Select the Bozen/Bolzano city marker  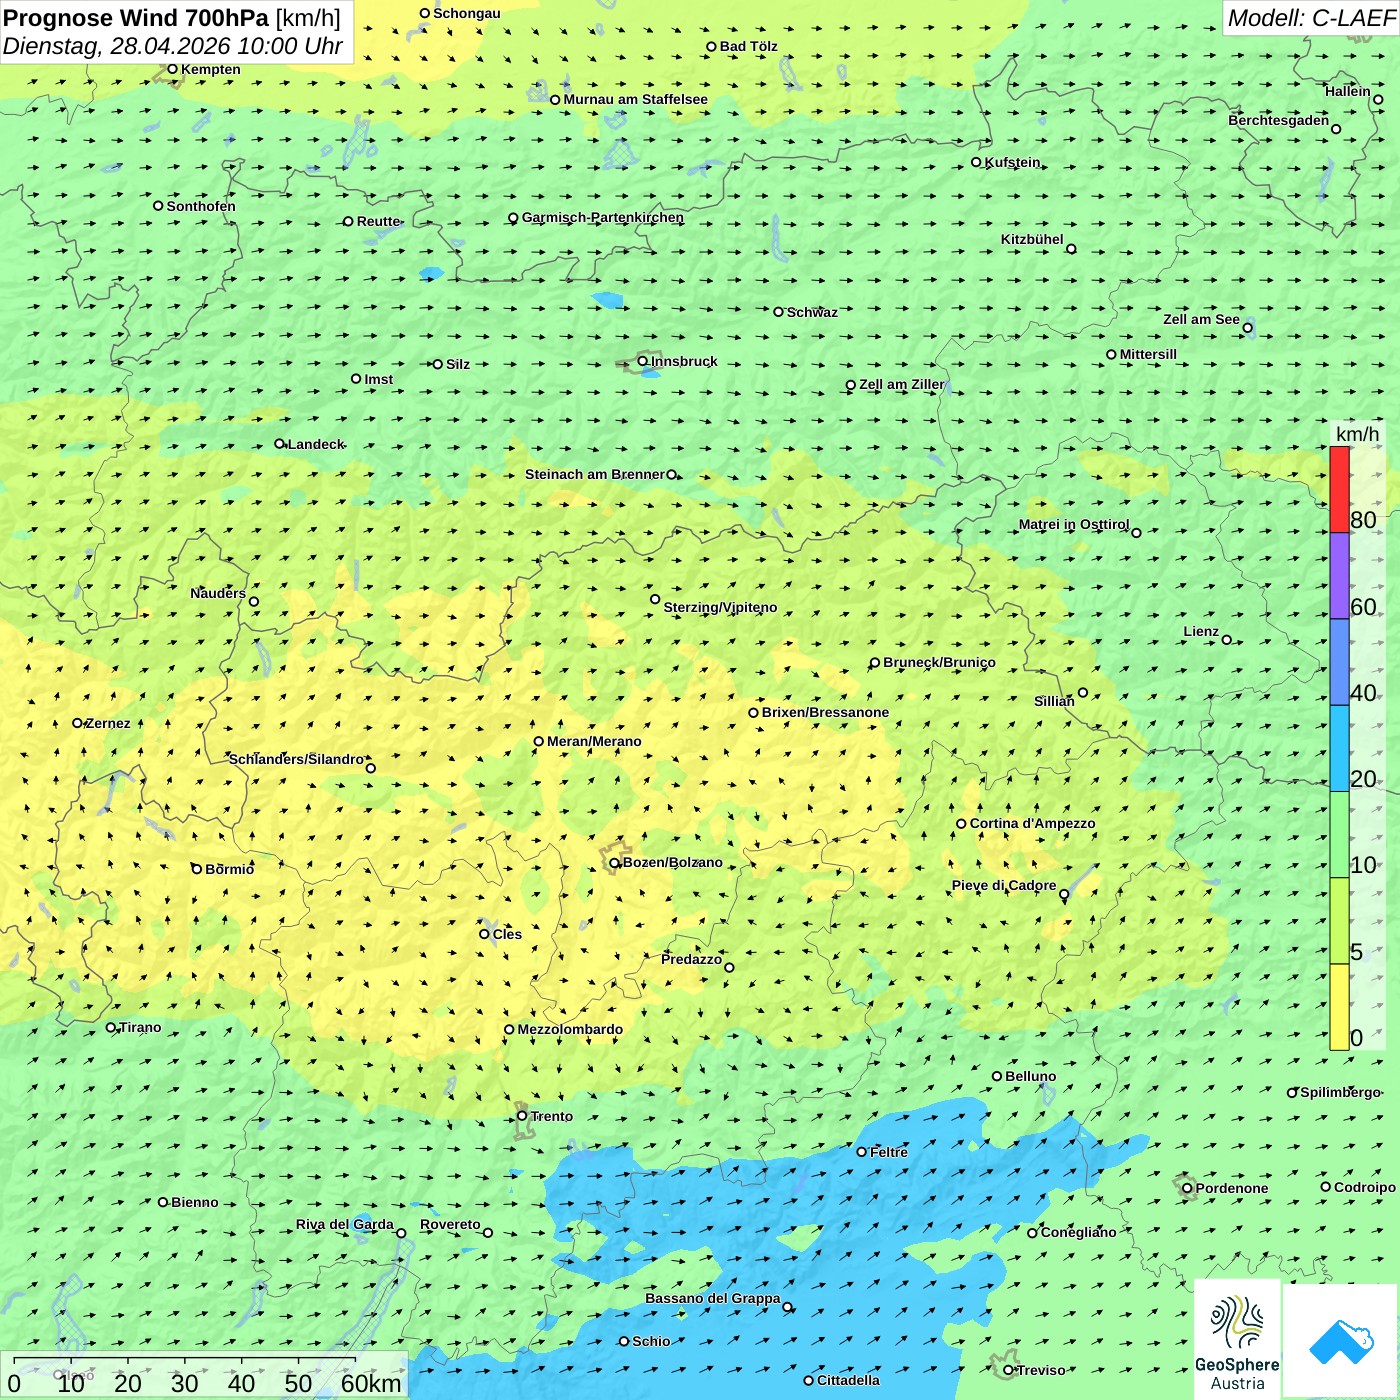click(x=615, y=863)
